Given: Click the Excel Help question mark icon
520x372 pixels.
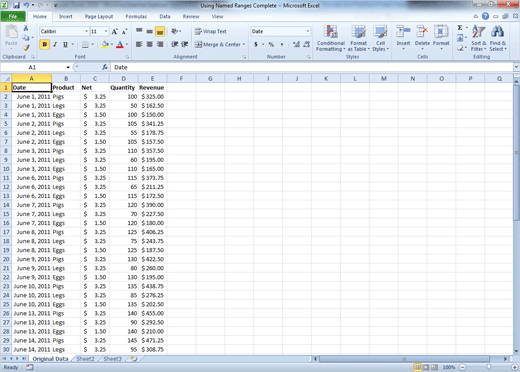Looking at the screenshot, I should [485, 16].
